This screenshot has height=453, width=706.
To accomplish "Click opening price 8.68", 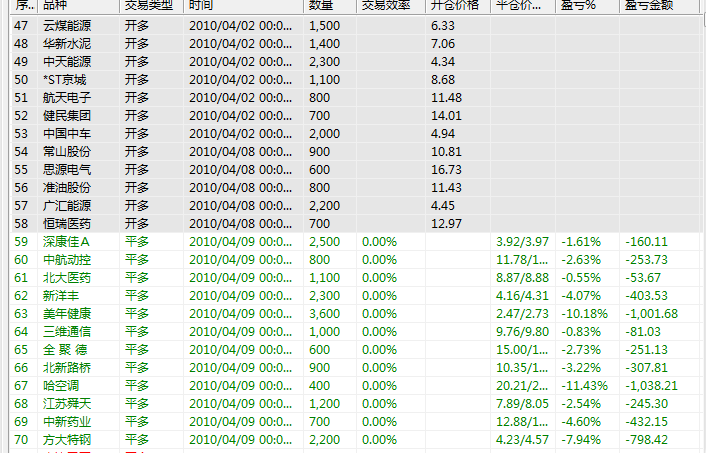I will pos(443,80).
